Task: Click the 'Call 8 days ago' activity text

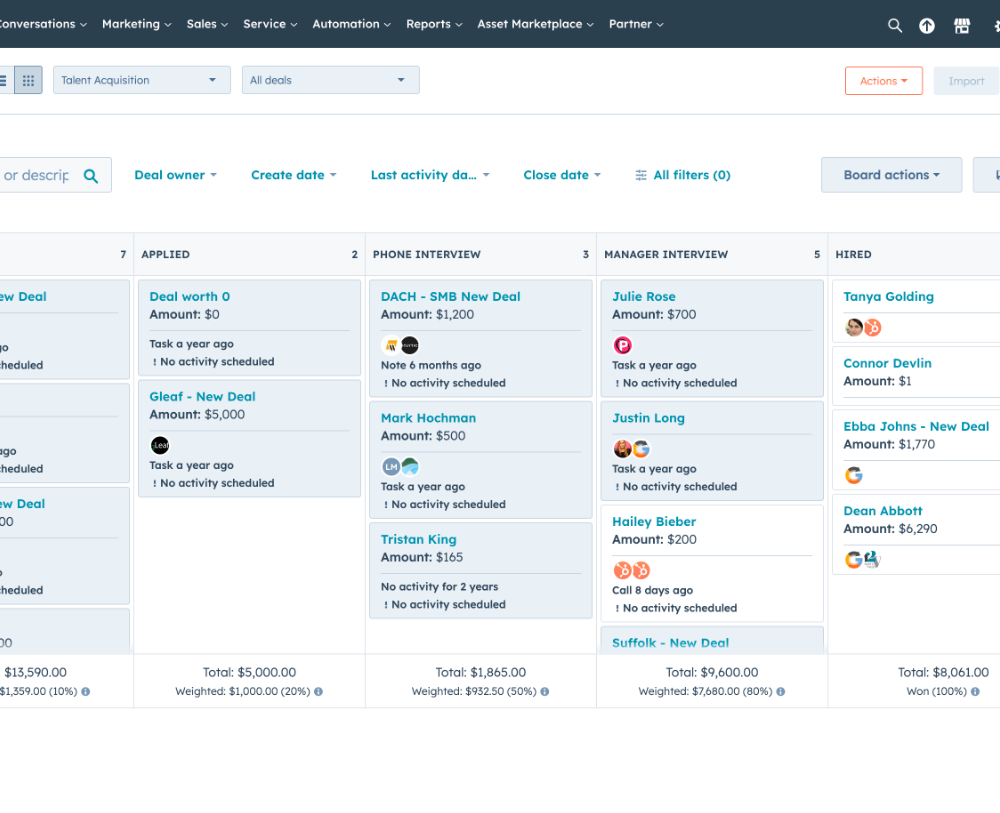Action: coord(652,590)
